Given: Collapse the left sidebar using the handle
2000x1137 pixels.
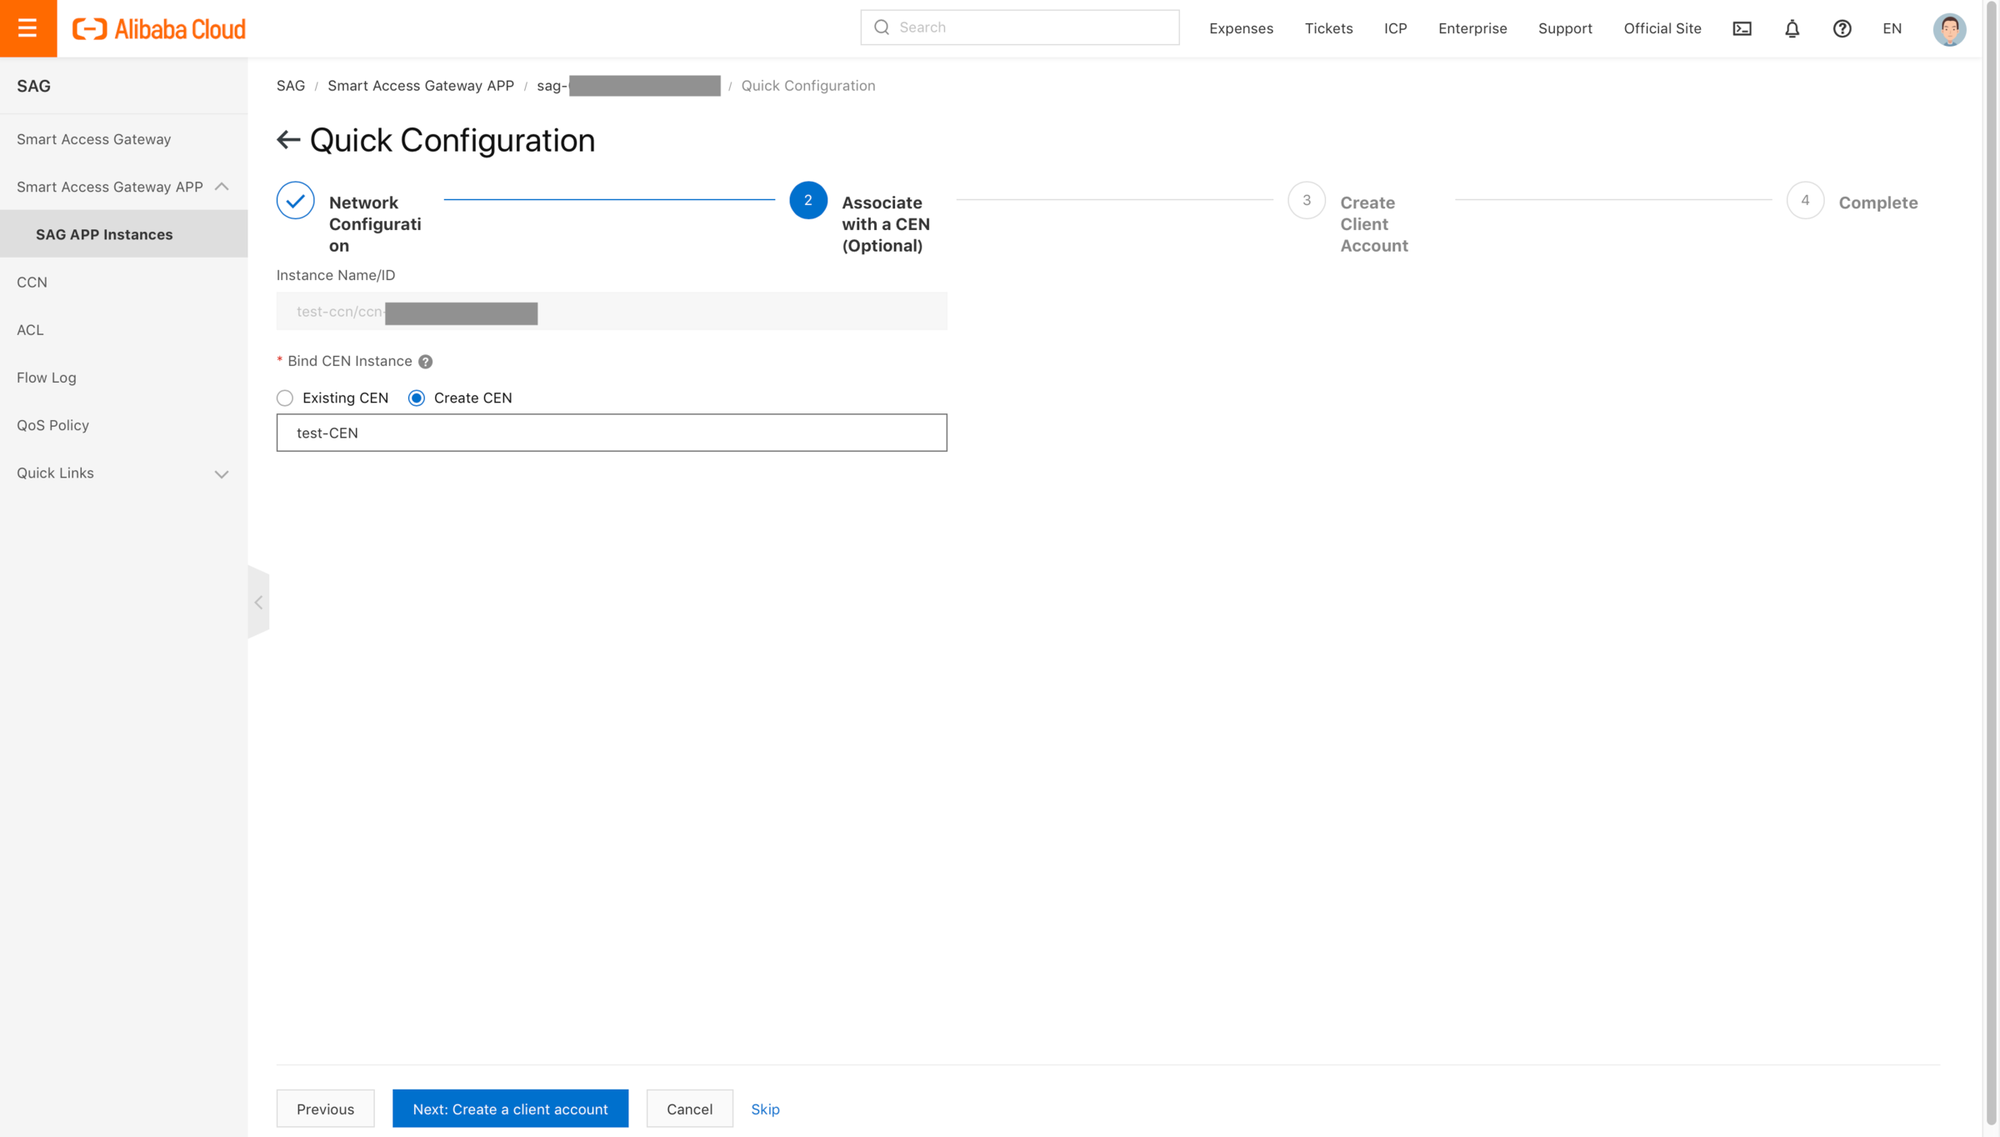Looking at the screenshot, I should point(259,602).
